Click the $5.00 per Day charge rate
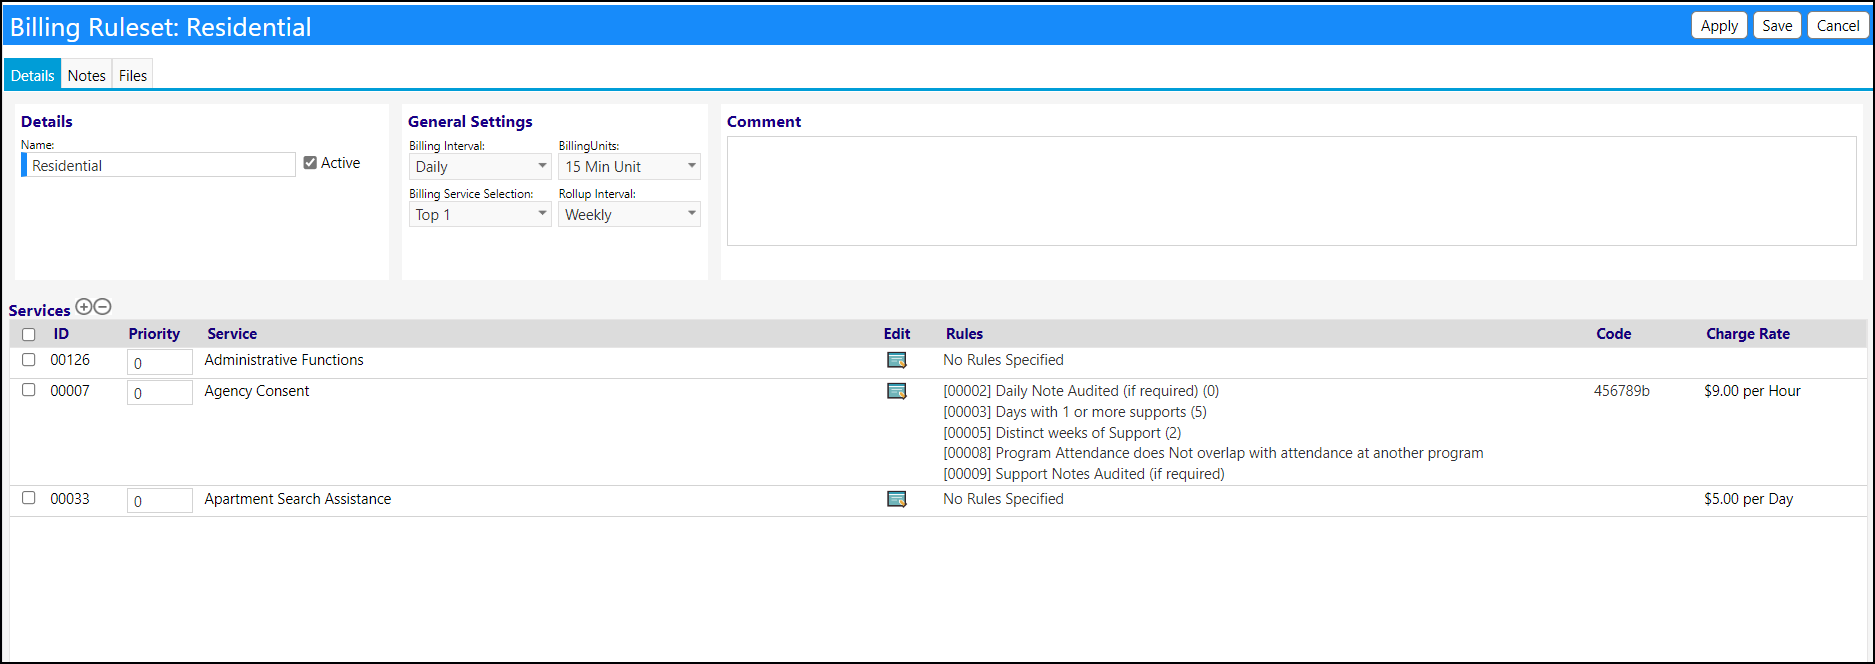 coord(1749,499)
